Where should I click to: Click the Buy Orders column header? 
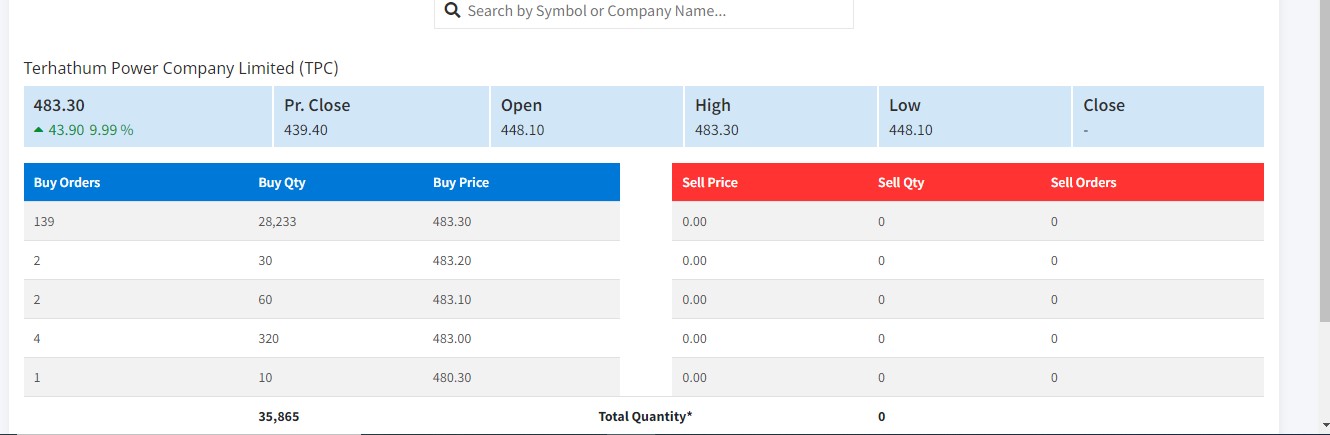[x=67, y=183]
